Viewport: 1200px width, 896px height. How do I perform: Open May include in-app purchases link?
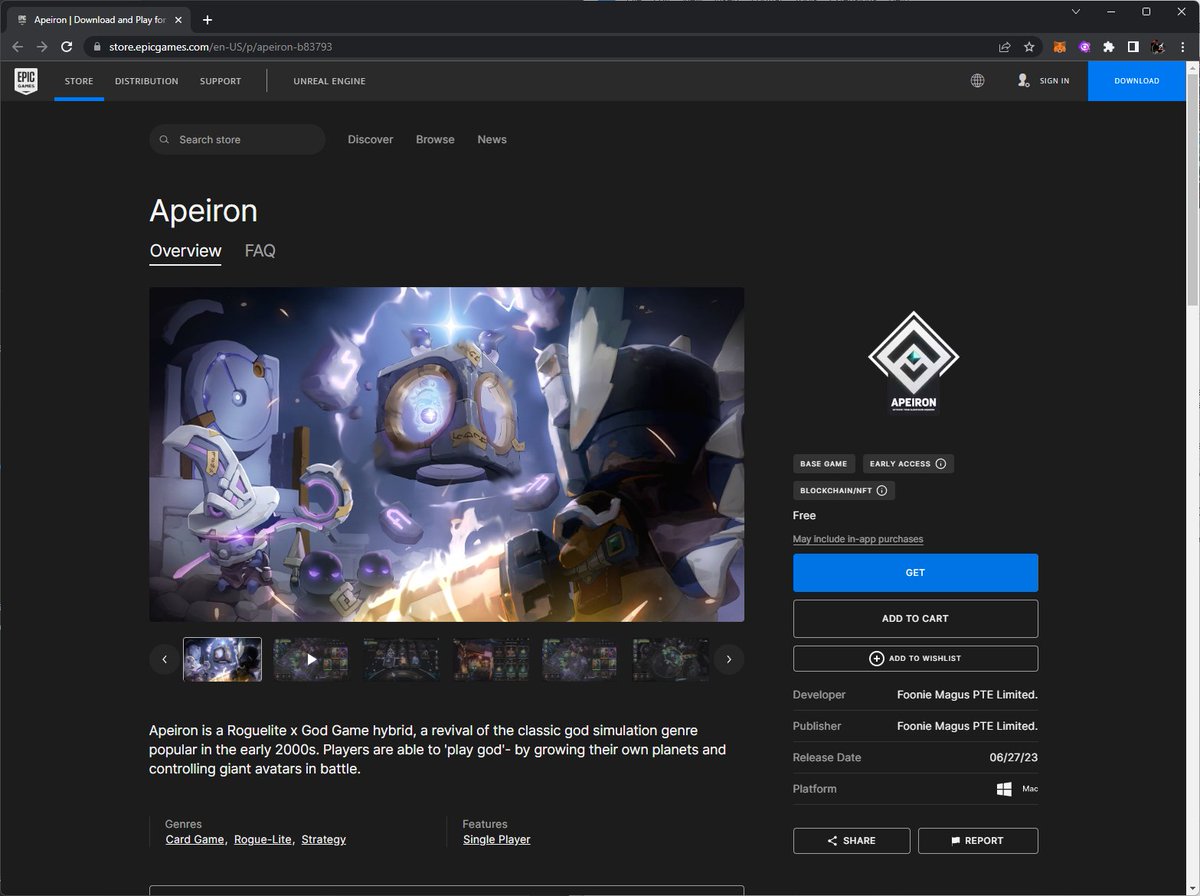tap(858, 539)
